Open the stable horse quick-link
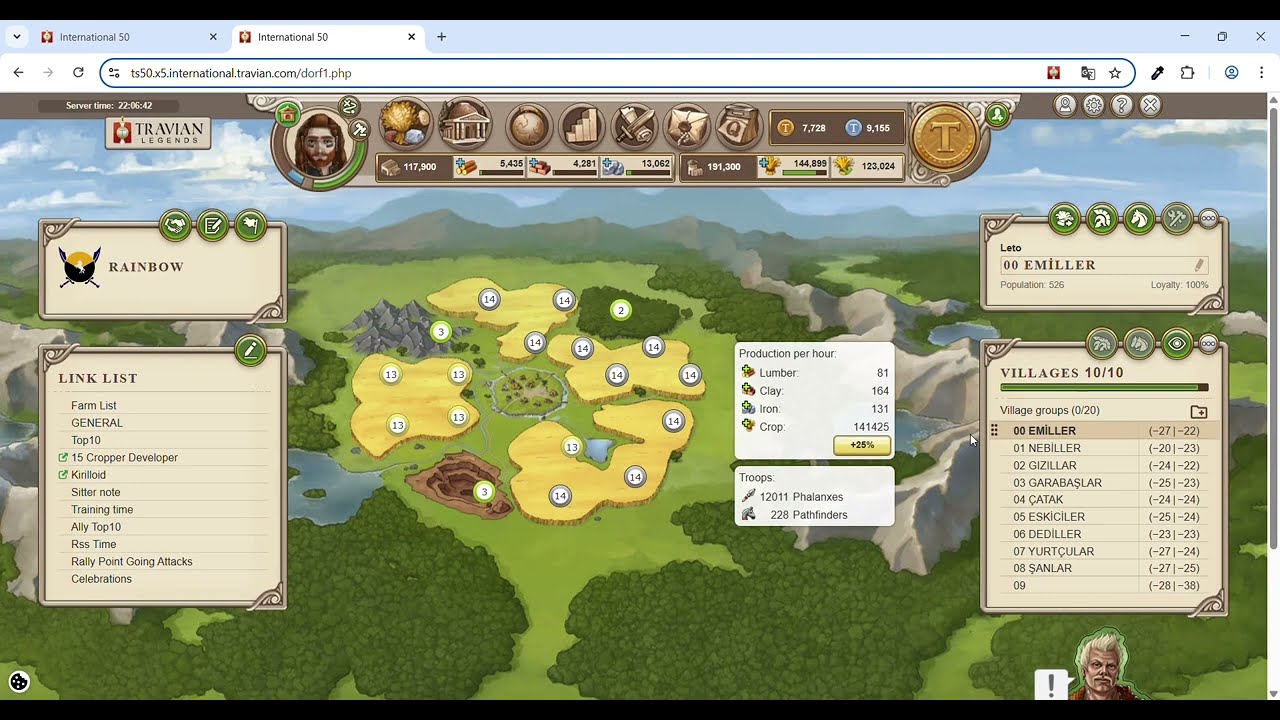1280x720 pixels. coord(1139,218)
